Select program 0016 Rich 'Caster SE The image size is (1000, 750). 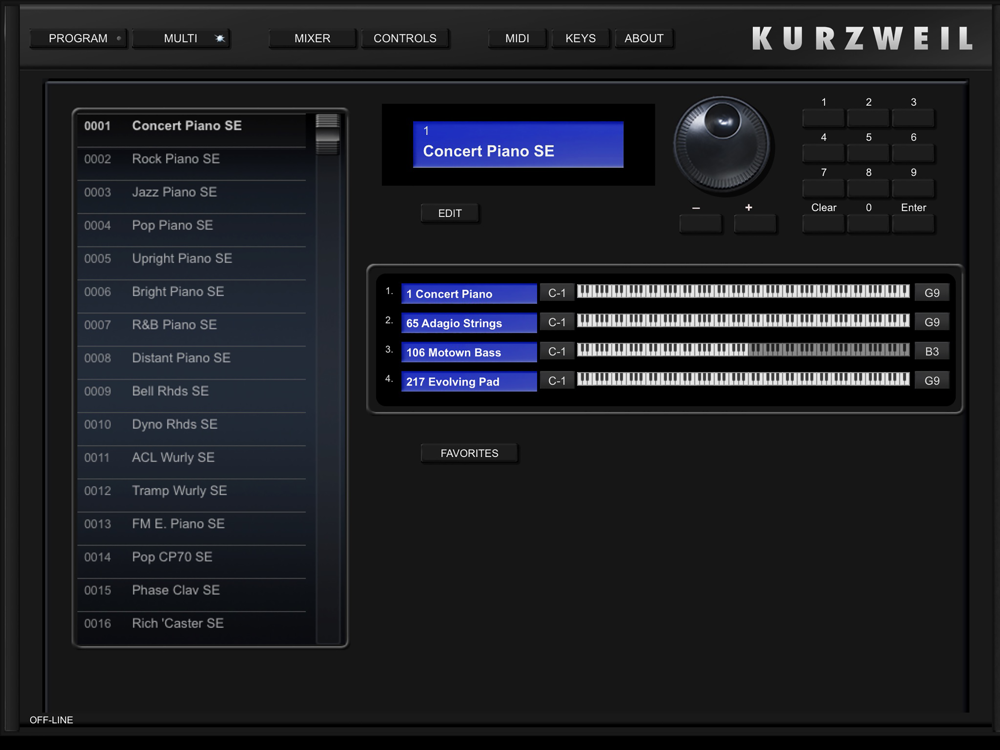click(191, 628)
